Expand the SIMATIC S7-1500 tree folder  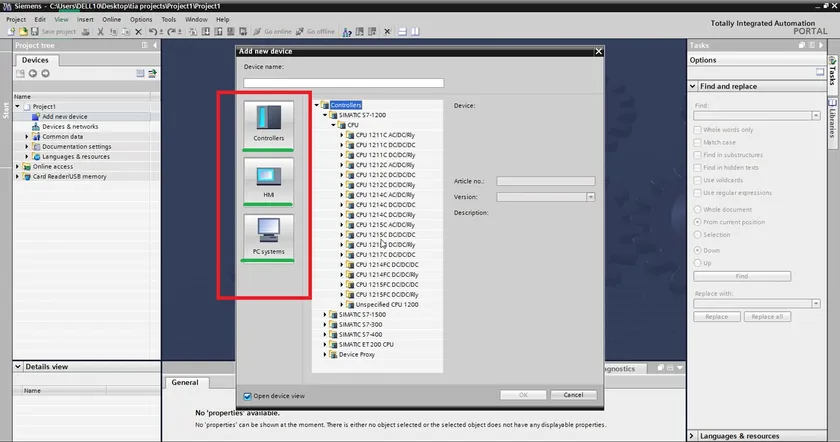325,314
